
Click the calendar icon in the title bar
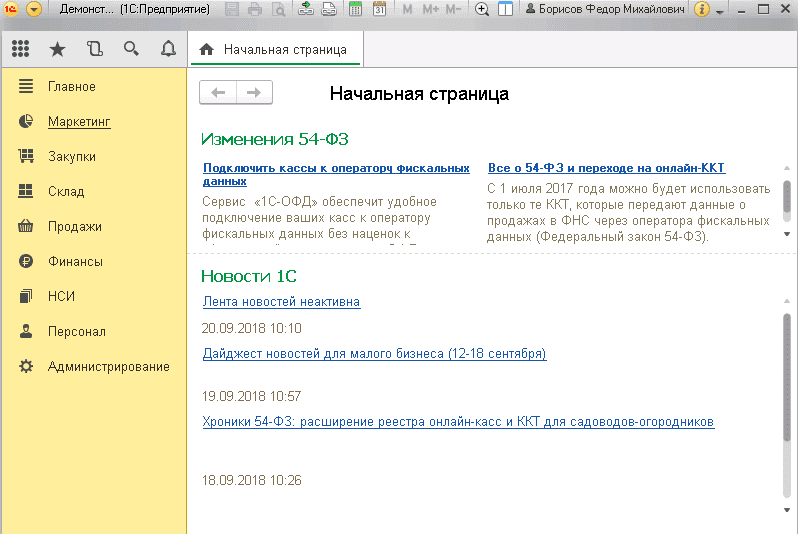point(380,10)
